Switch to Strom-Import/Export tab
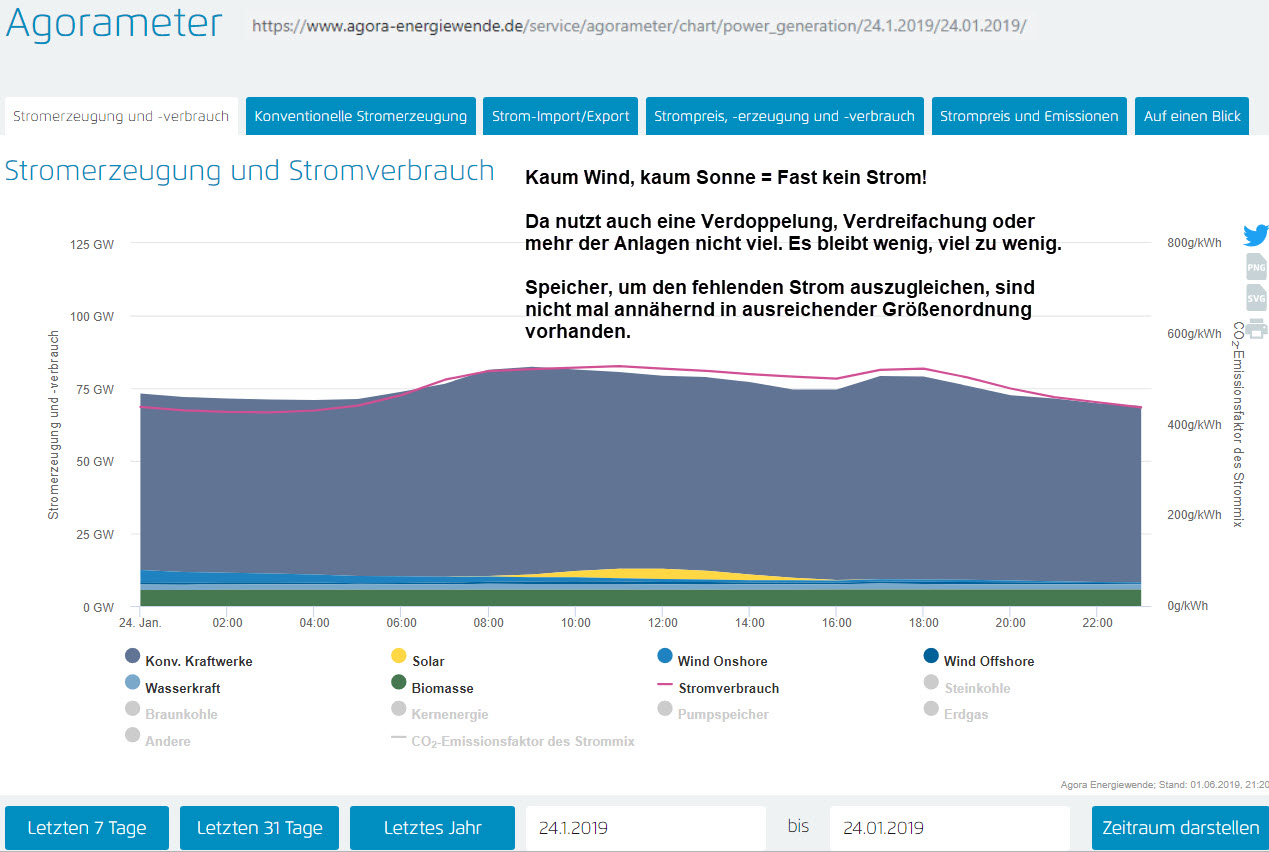 click(560, 116)
